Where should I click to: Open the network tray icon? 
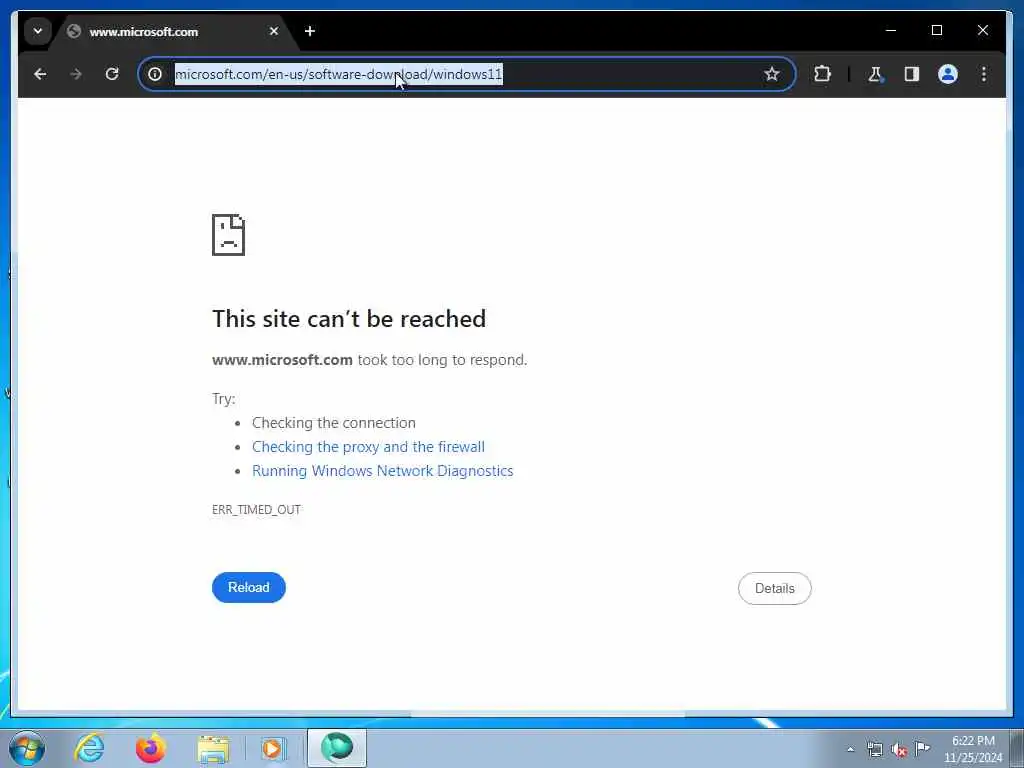(874, 749)
